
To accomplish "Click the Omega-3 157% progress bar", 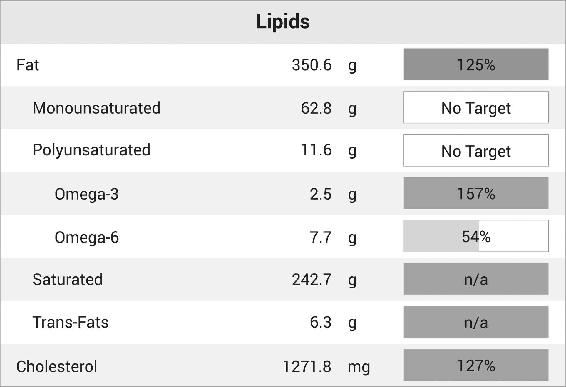I will pyautogui.click(x=476, y=193).
